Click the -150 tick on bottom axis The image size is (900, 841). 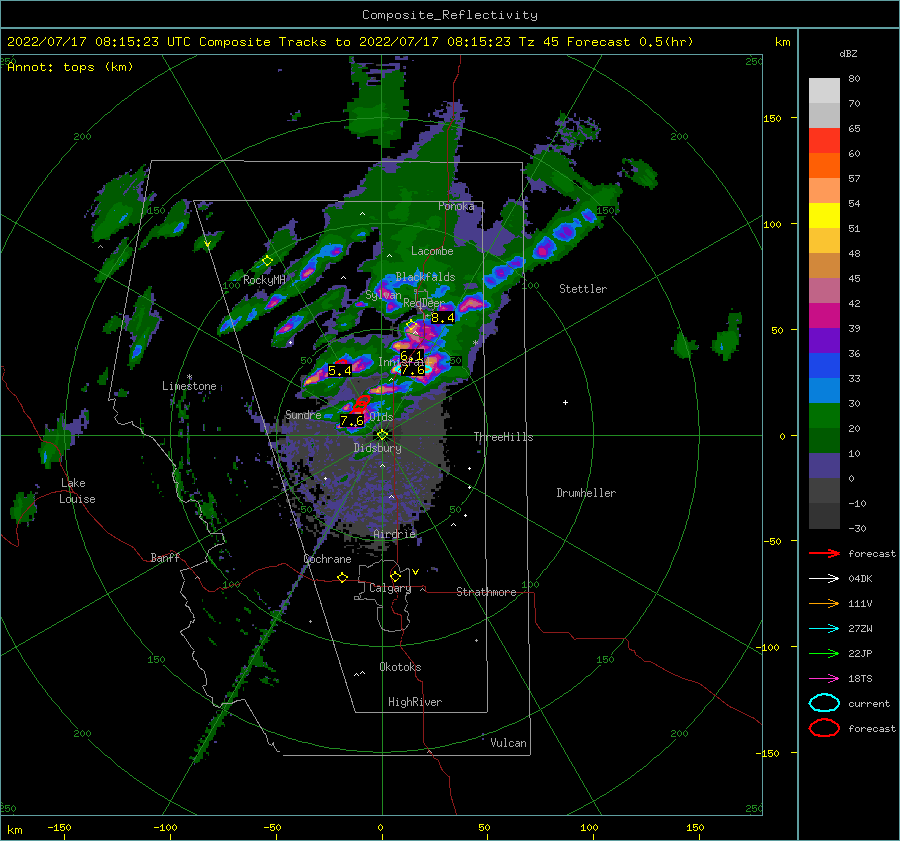point(59,828)
